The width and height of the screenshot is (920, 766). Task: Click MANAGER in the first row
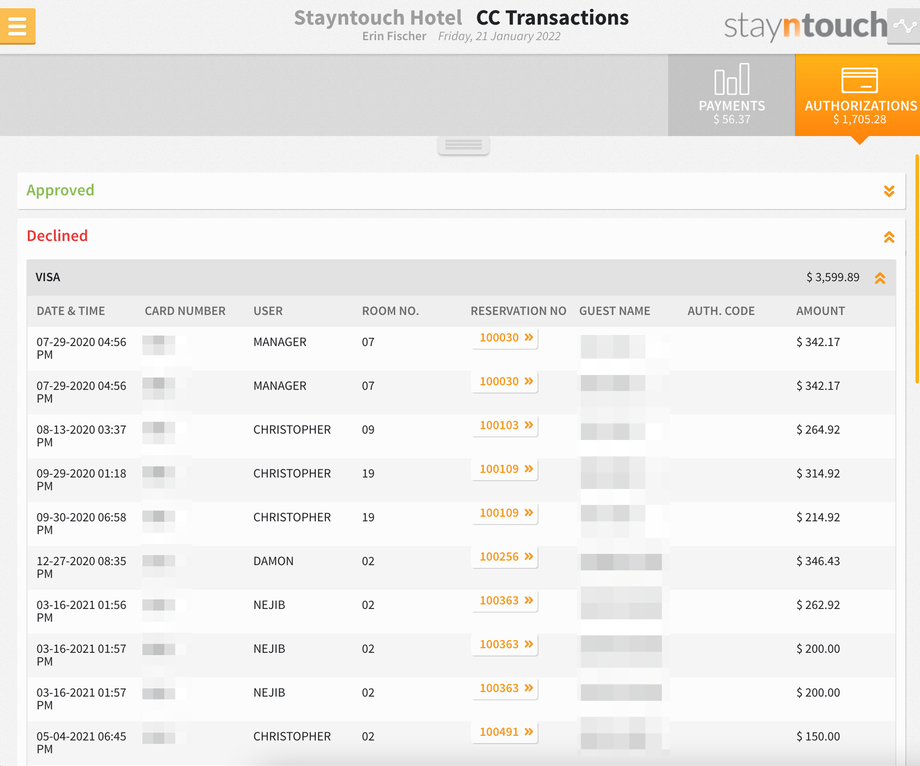coord(280,342)
